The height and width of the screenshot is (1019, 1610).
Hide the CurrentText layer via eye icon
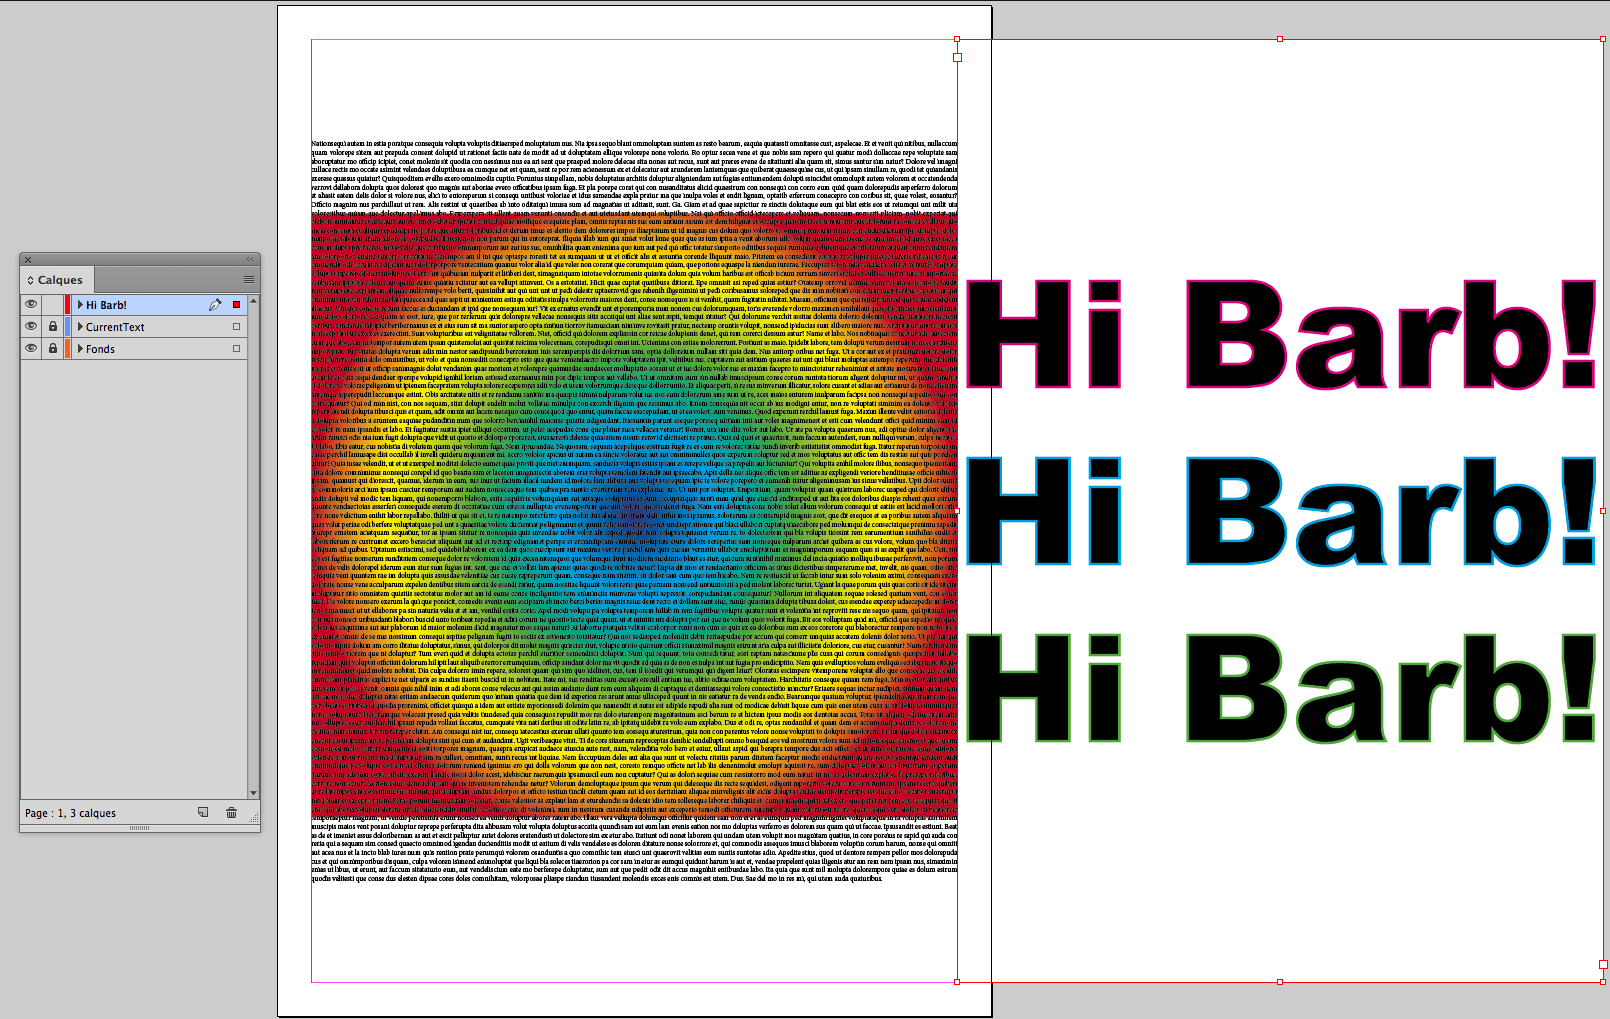[x=31, y=326]
